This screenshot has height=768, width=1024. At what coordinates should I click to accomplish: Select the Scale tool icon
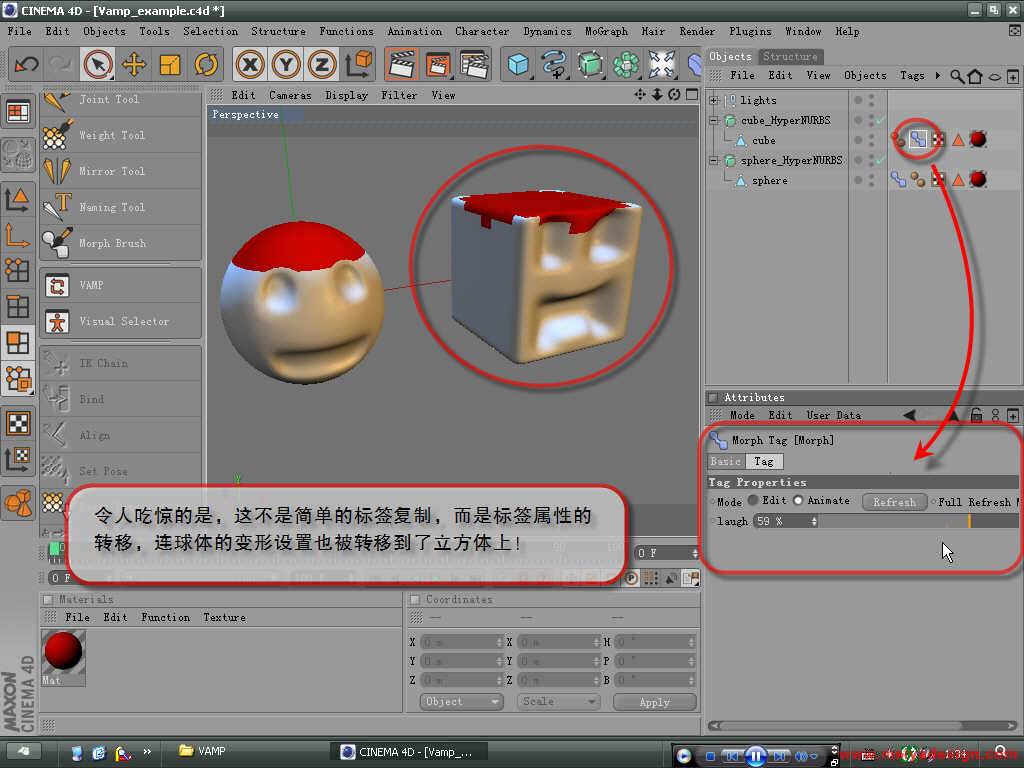coord(170,65)
